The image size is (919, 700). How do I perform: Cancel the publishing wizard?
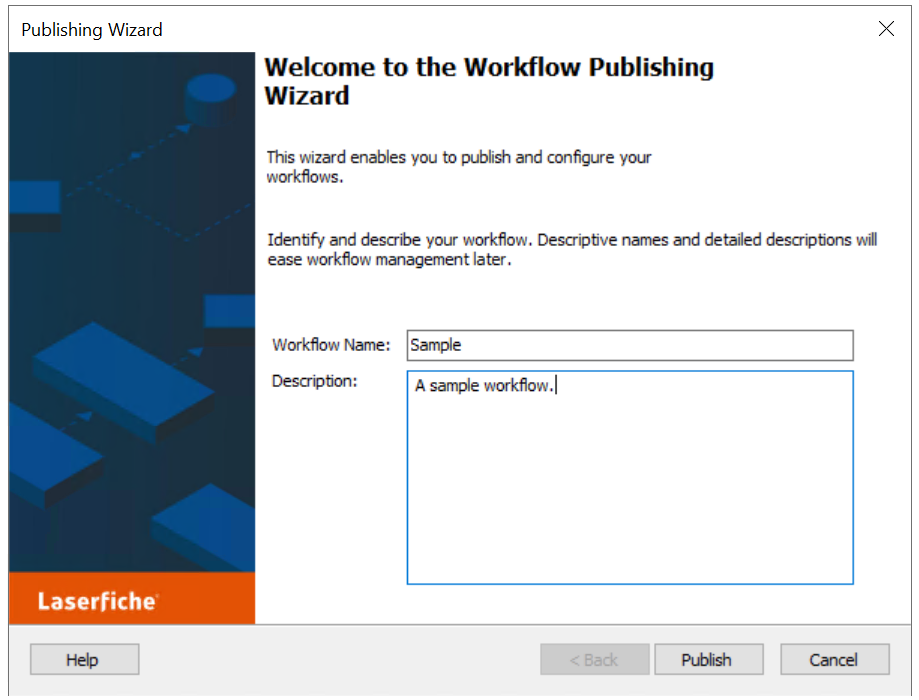tap(834, 659)
